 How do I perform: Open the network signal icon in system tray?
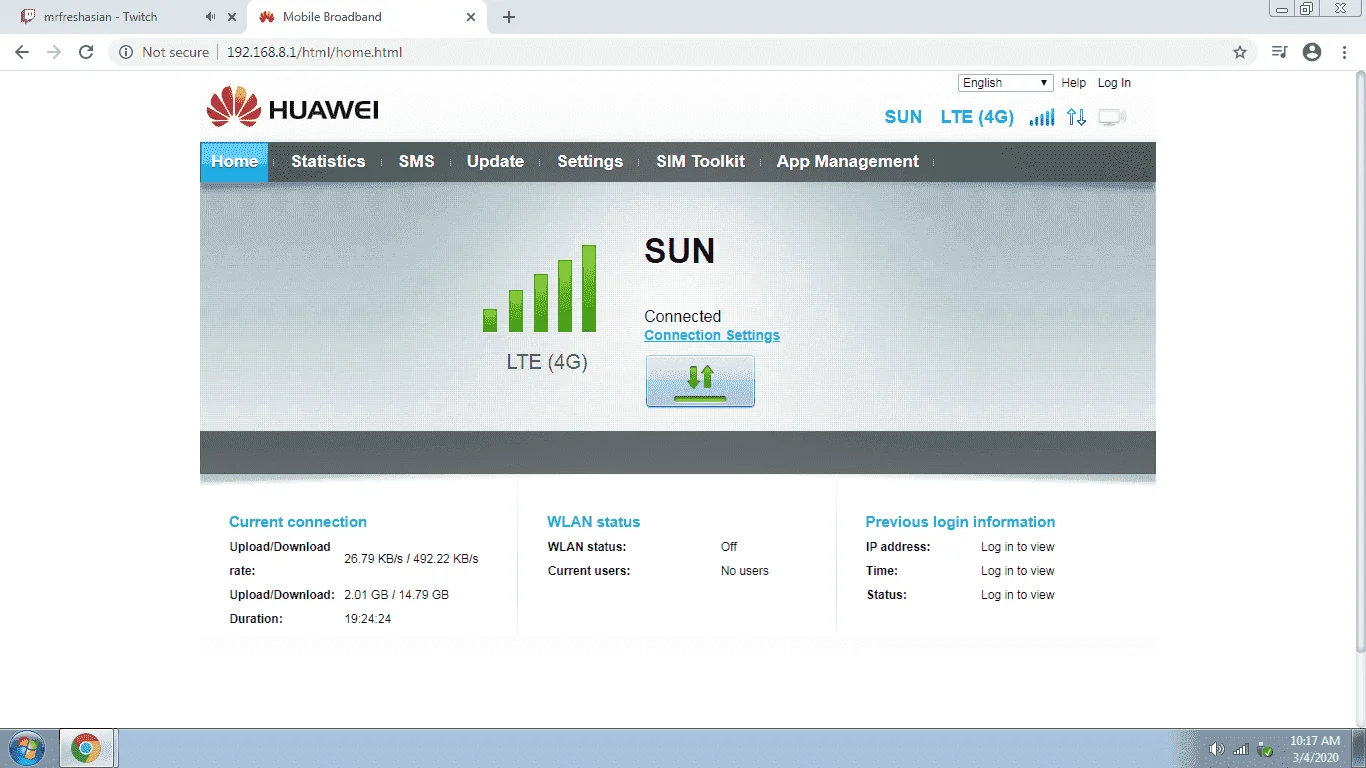coord(1241,749)
